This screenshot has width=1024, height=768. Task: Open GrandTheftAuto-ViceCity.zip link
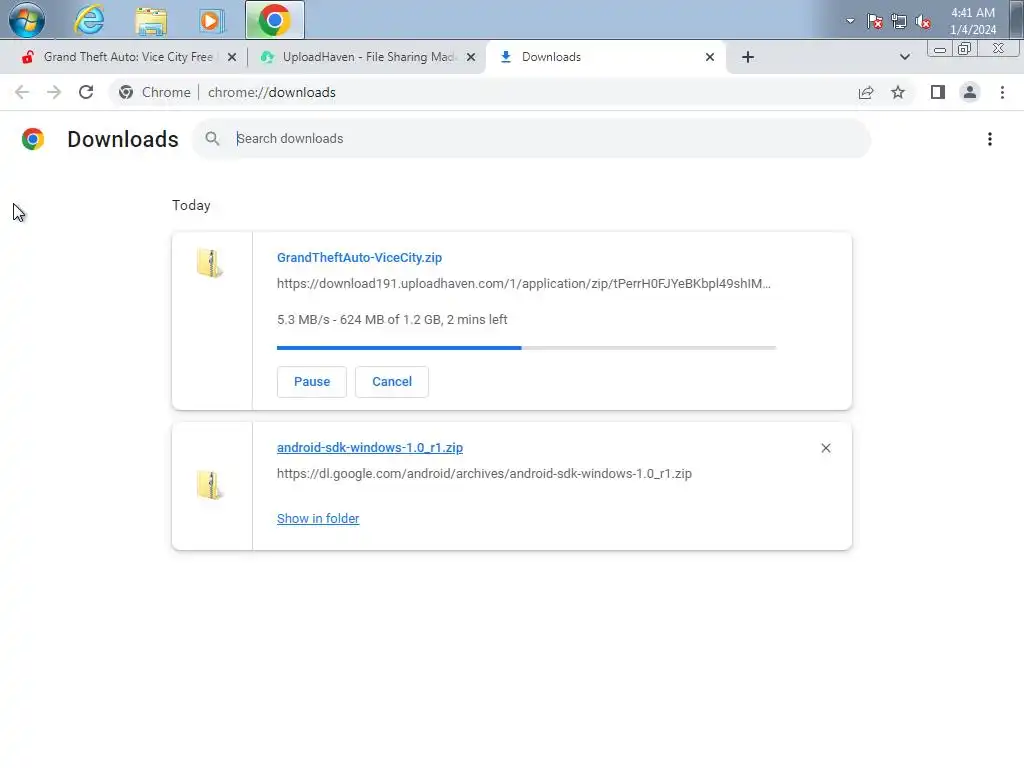coord(359,257)
